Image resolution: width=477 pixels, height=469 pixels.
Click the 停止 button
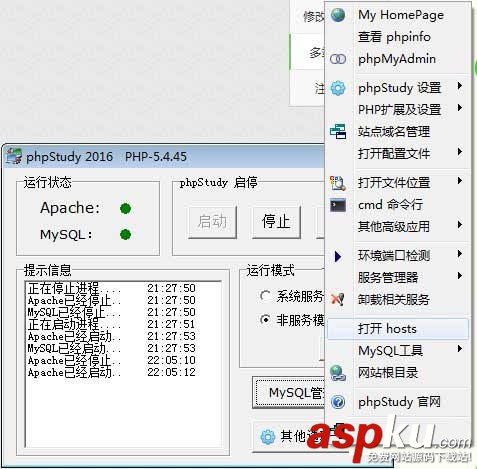[x=276, y=222]
